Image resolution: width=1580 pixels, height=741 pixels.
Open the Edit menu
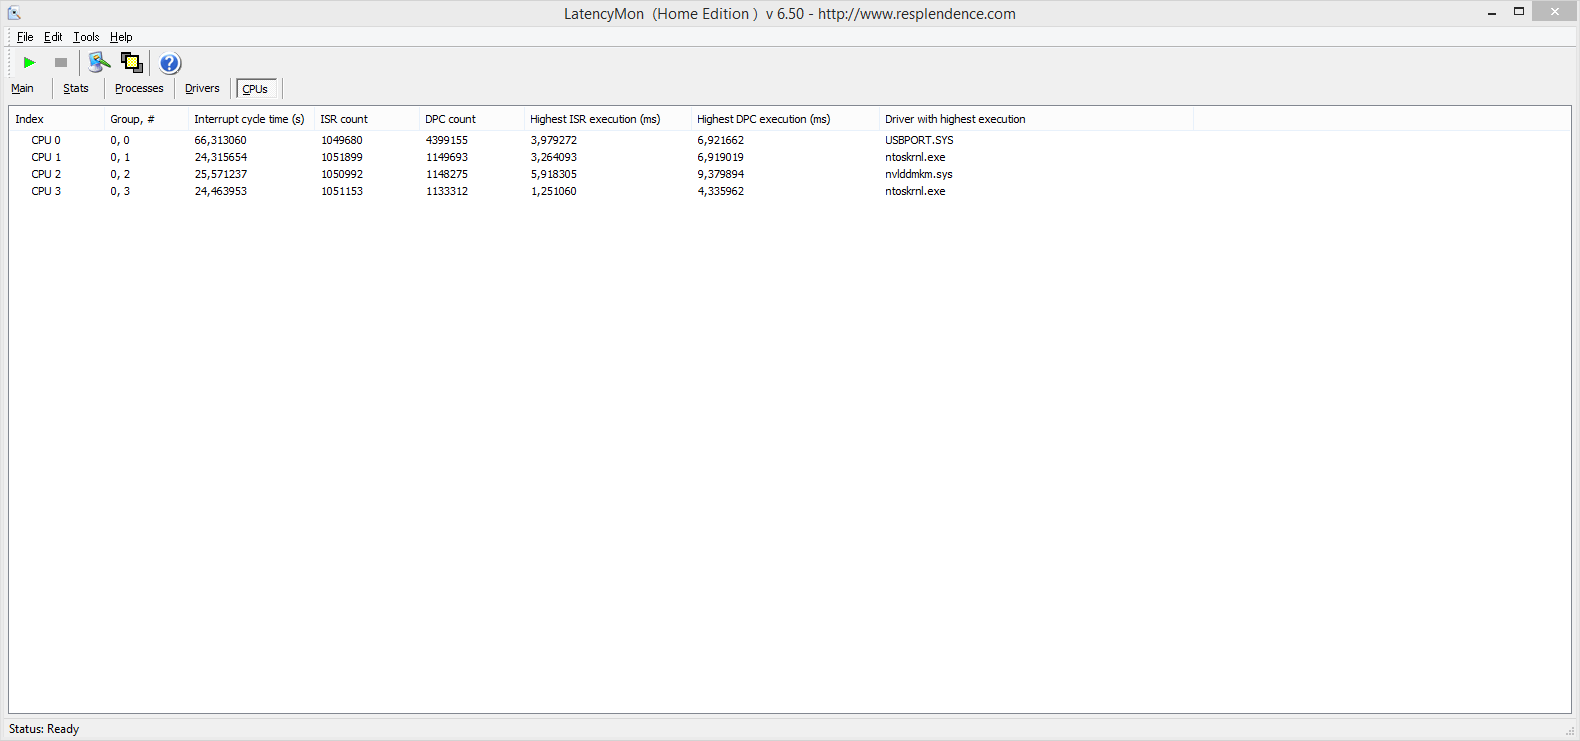53,37
